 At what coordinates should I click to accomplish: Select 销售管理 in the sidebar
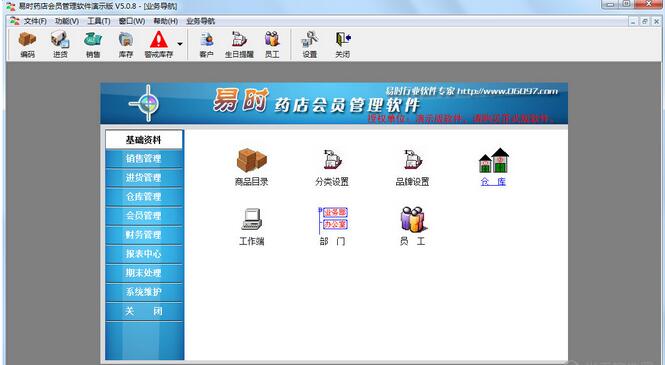tap(144, 159)
